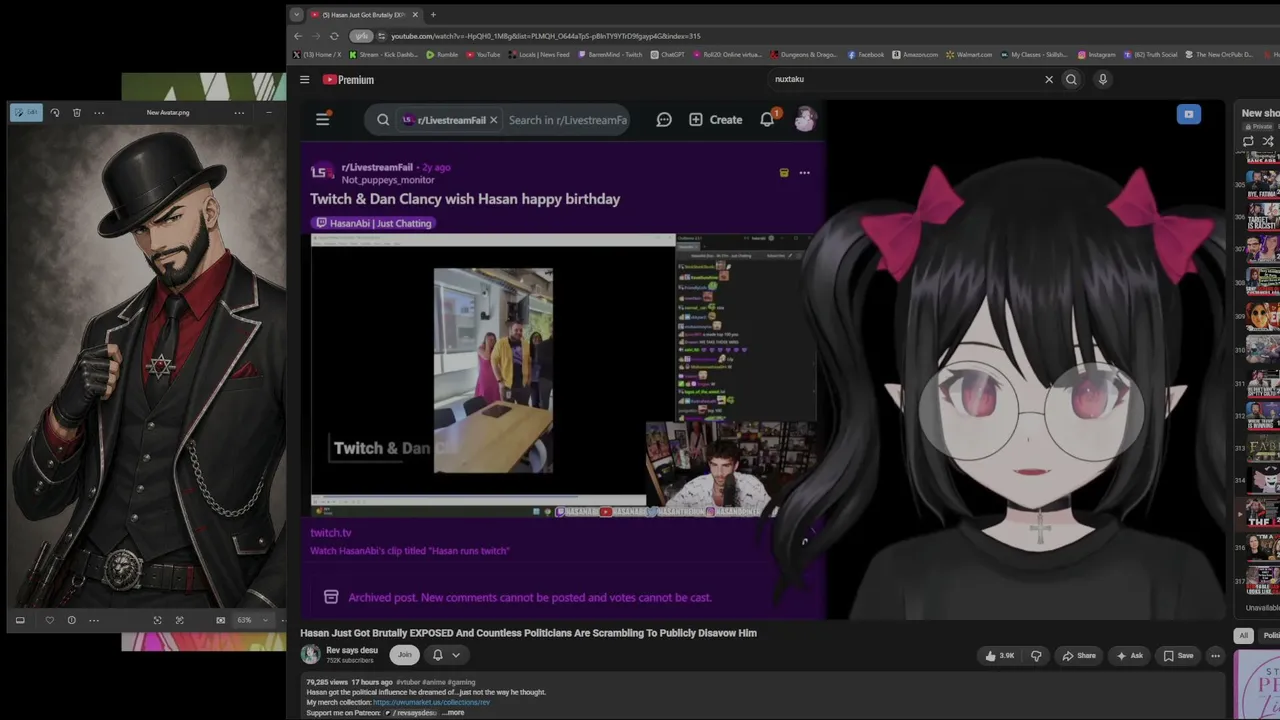Toggle playlist shuffle button
The height and width of the screenshot is (720, 1280).
pyautogui.click(x=1268, y=141)
